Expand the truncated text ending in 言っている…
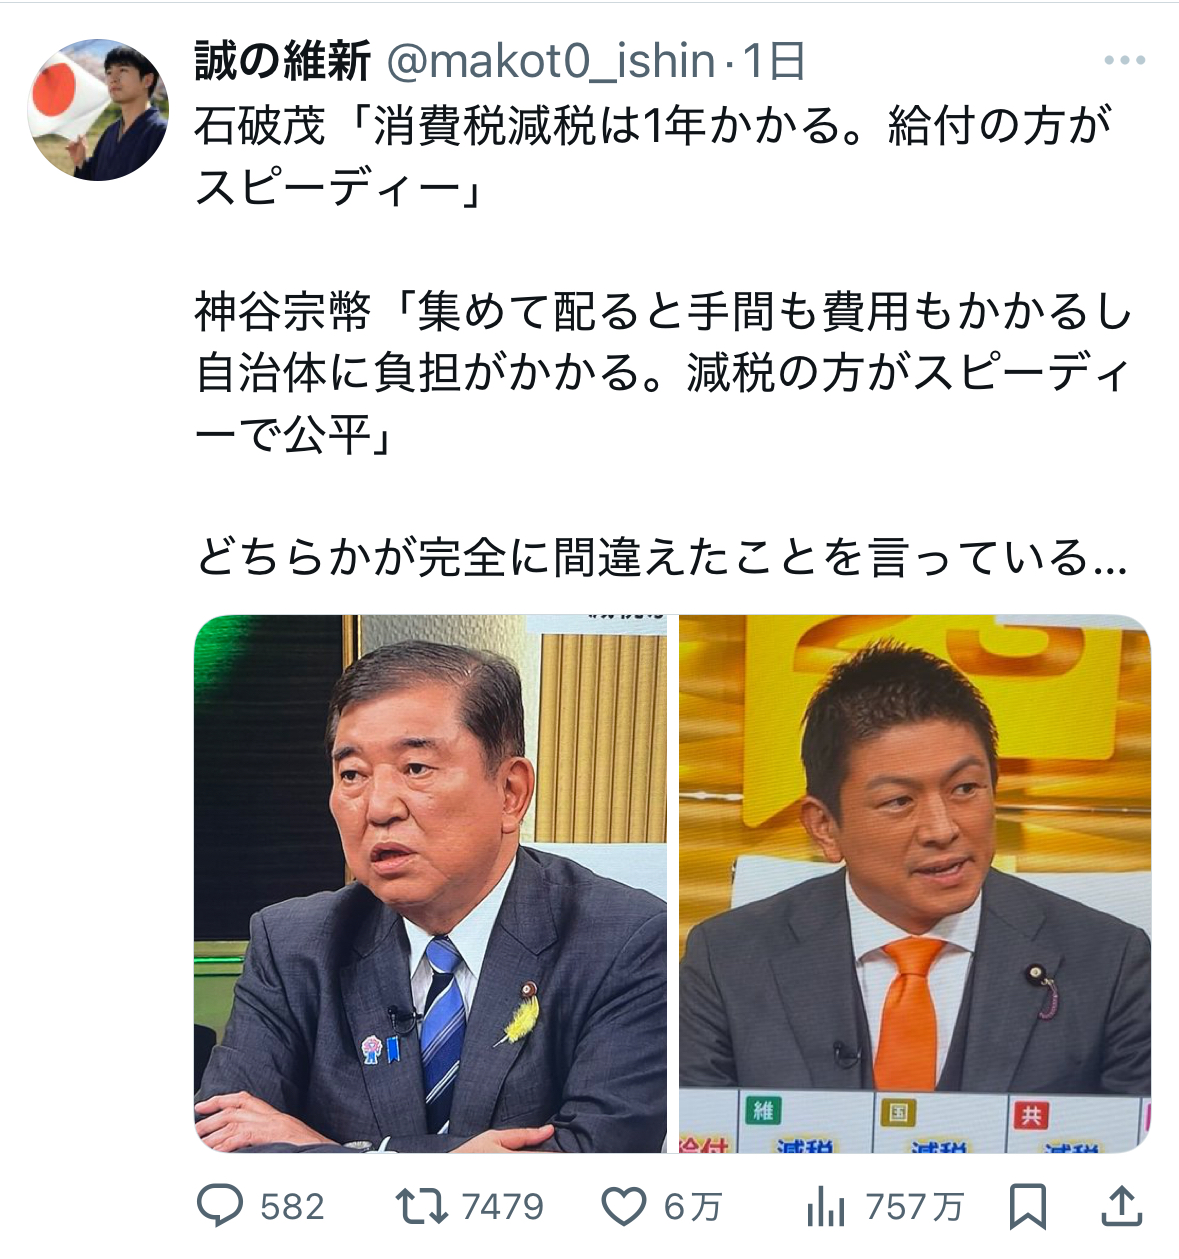The height and width of the screenshot is (1259, 1179). [x=662, y=558]
